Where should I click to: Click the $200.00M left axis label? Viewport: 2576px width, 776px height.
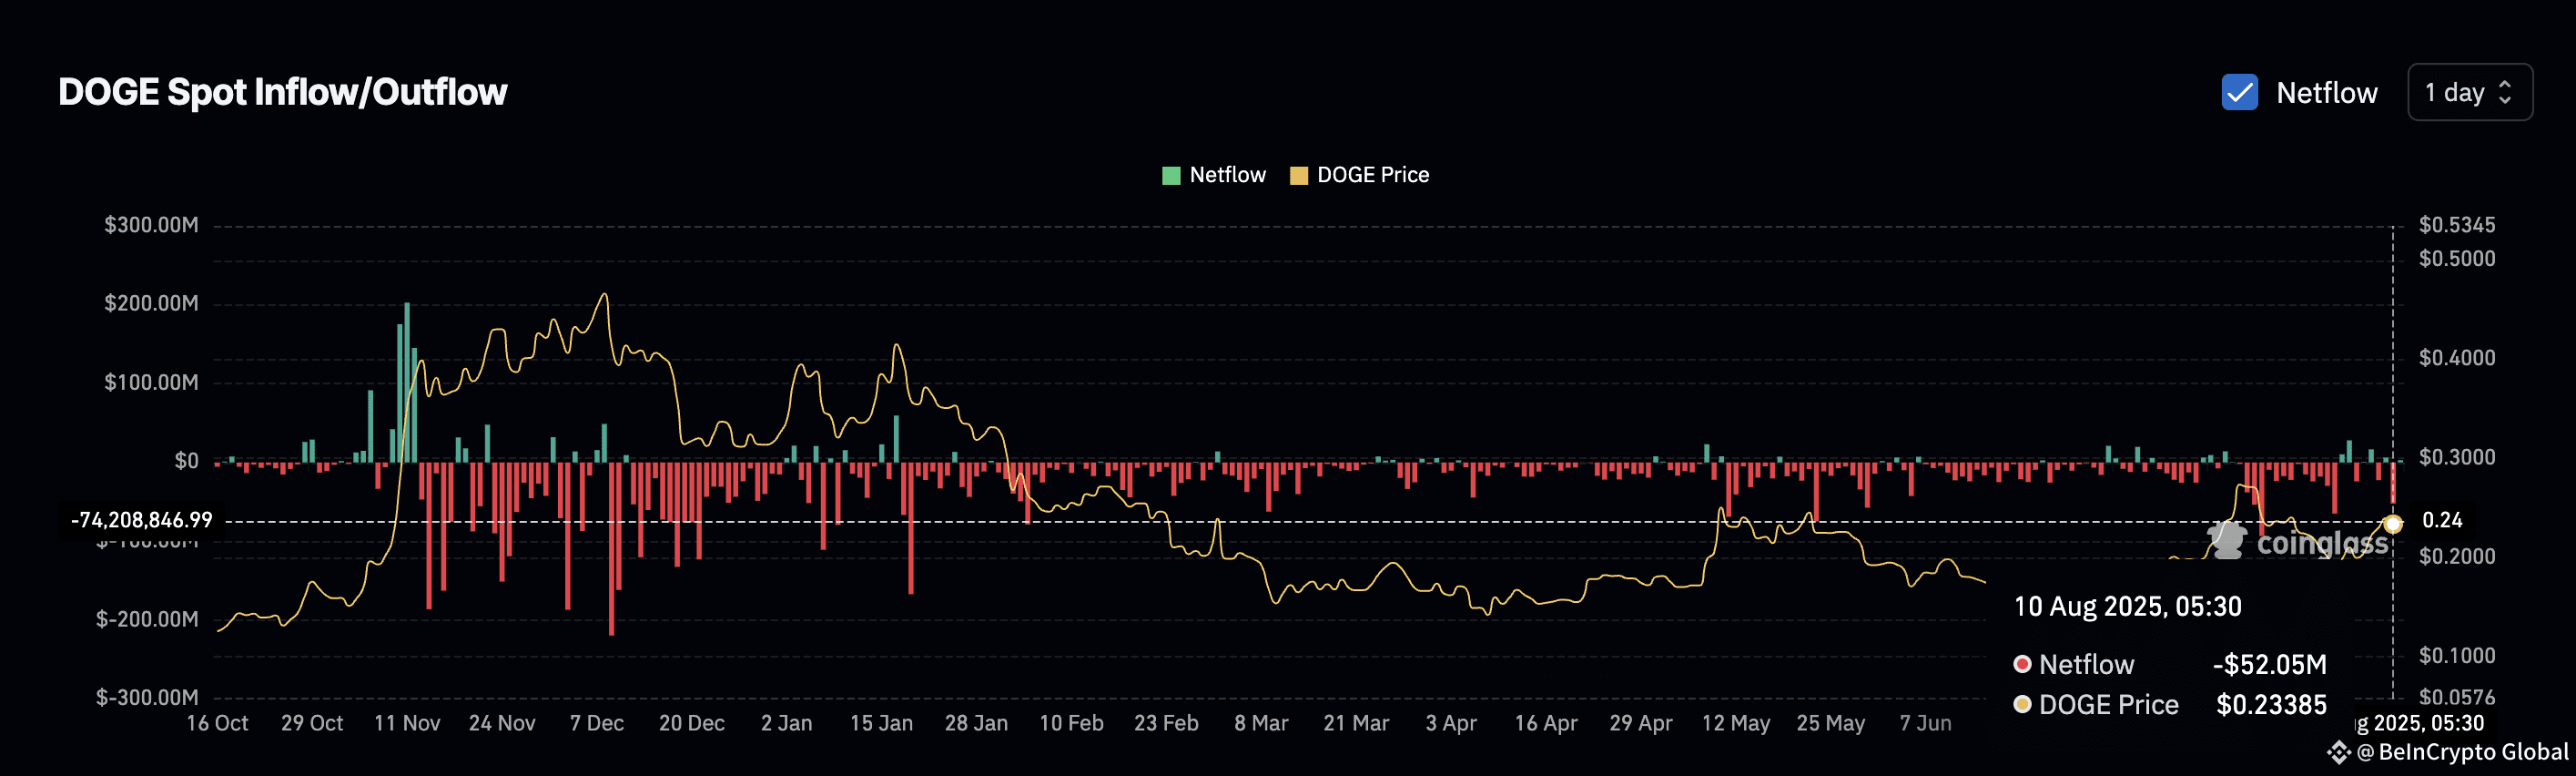click(x=151, y=303)
